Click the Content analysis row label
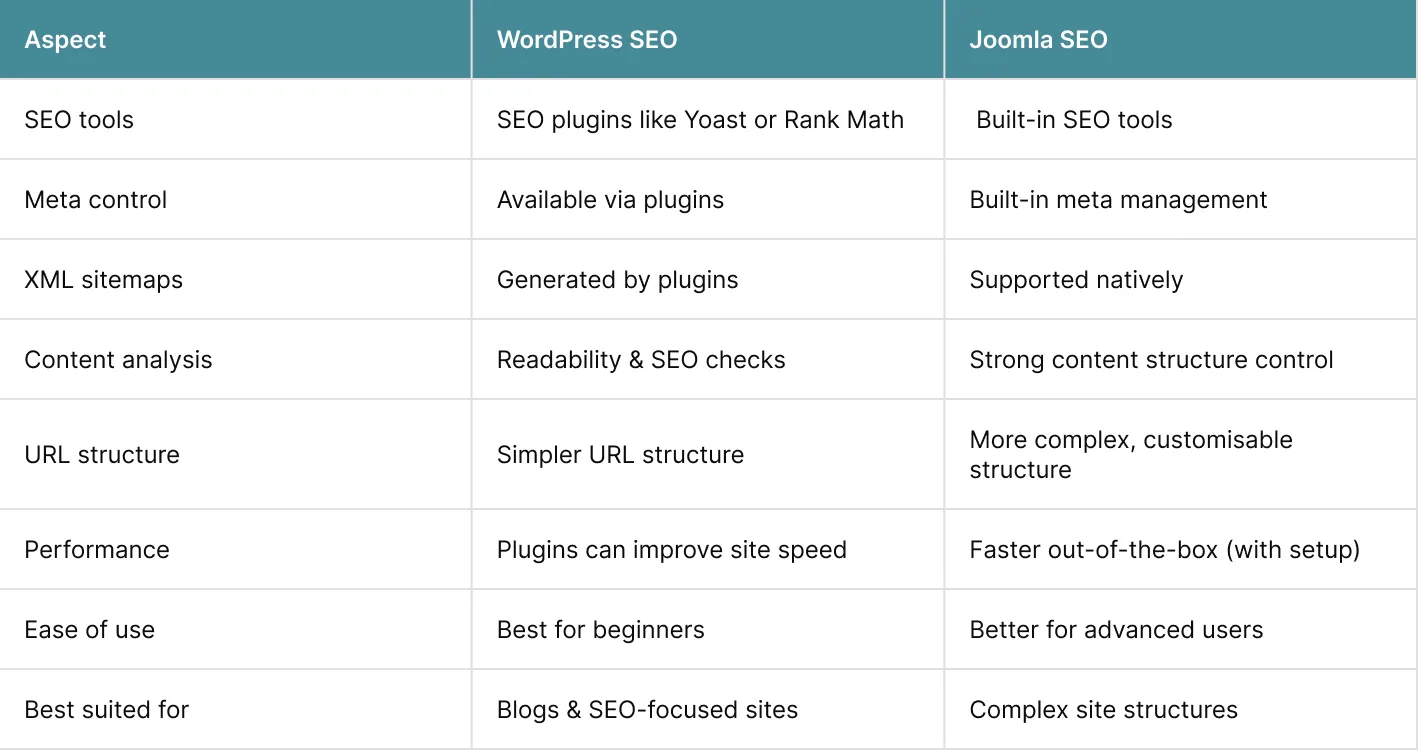 pyautogui.click(x=118, y=360)
